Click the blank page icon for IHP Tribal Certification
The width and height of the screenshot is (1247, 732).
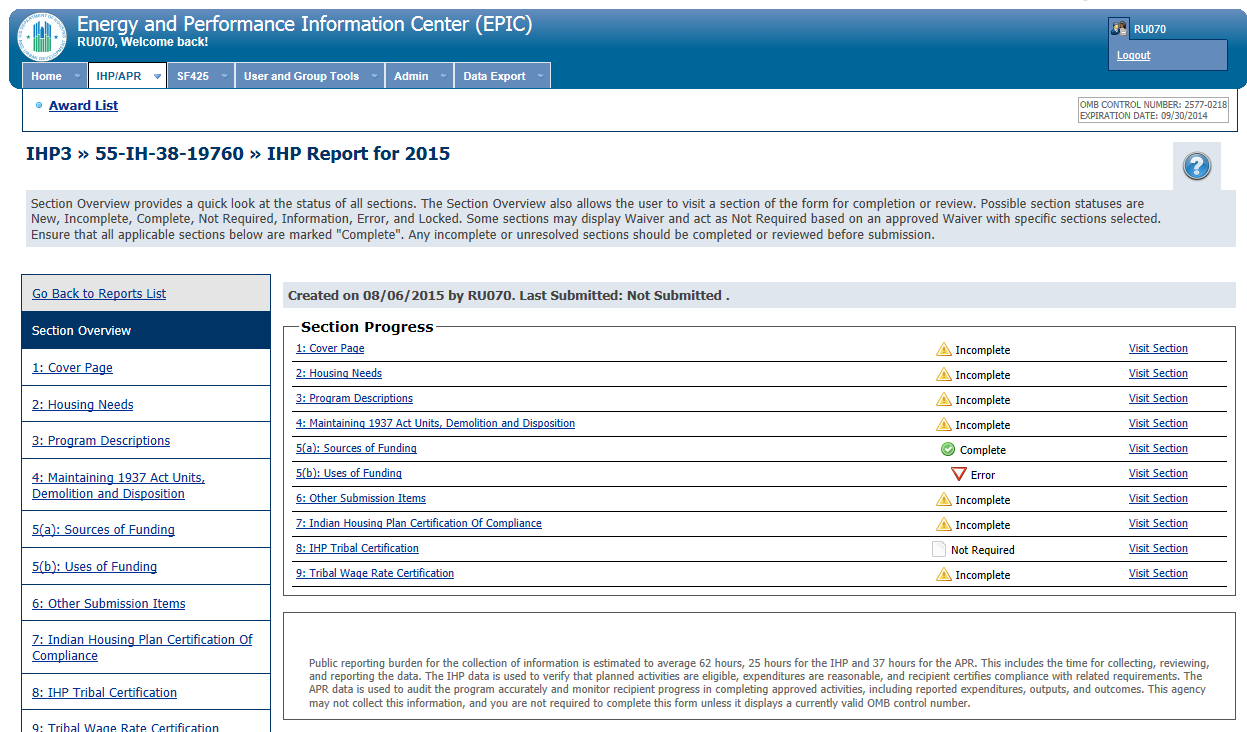938,549
